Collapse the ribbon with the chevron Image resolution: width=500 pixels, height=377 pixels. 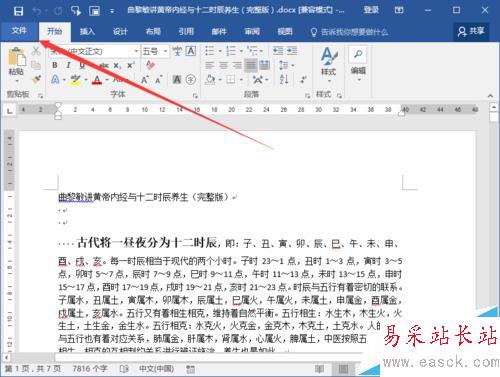pyautogui.click(x=490, y=96)
